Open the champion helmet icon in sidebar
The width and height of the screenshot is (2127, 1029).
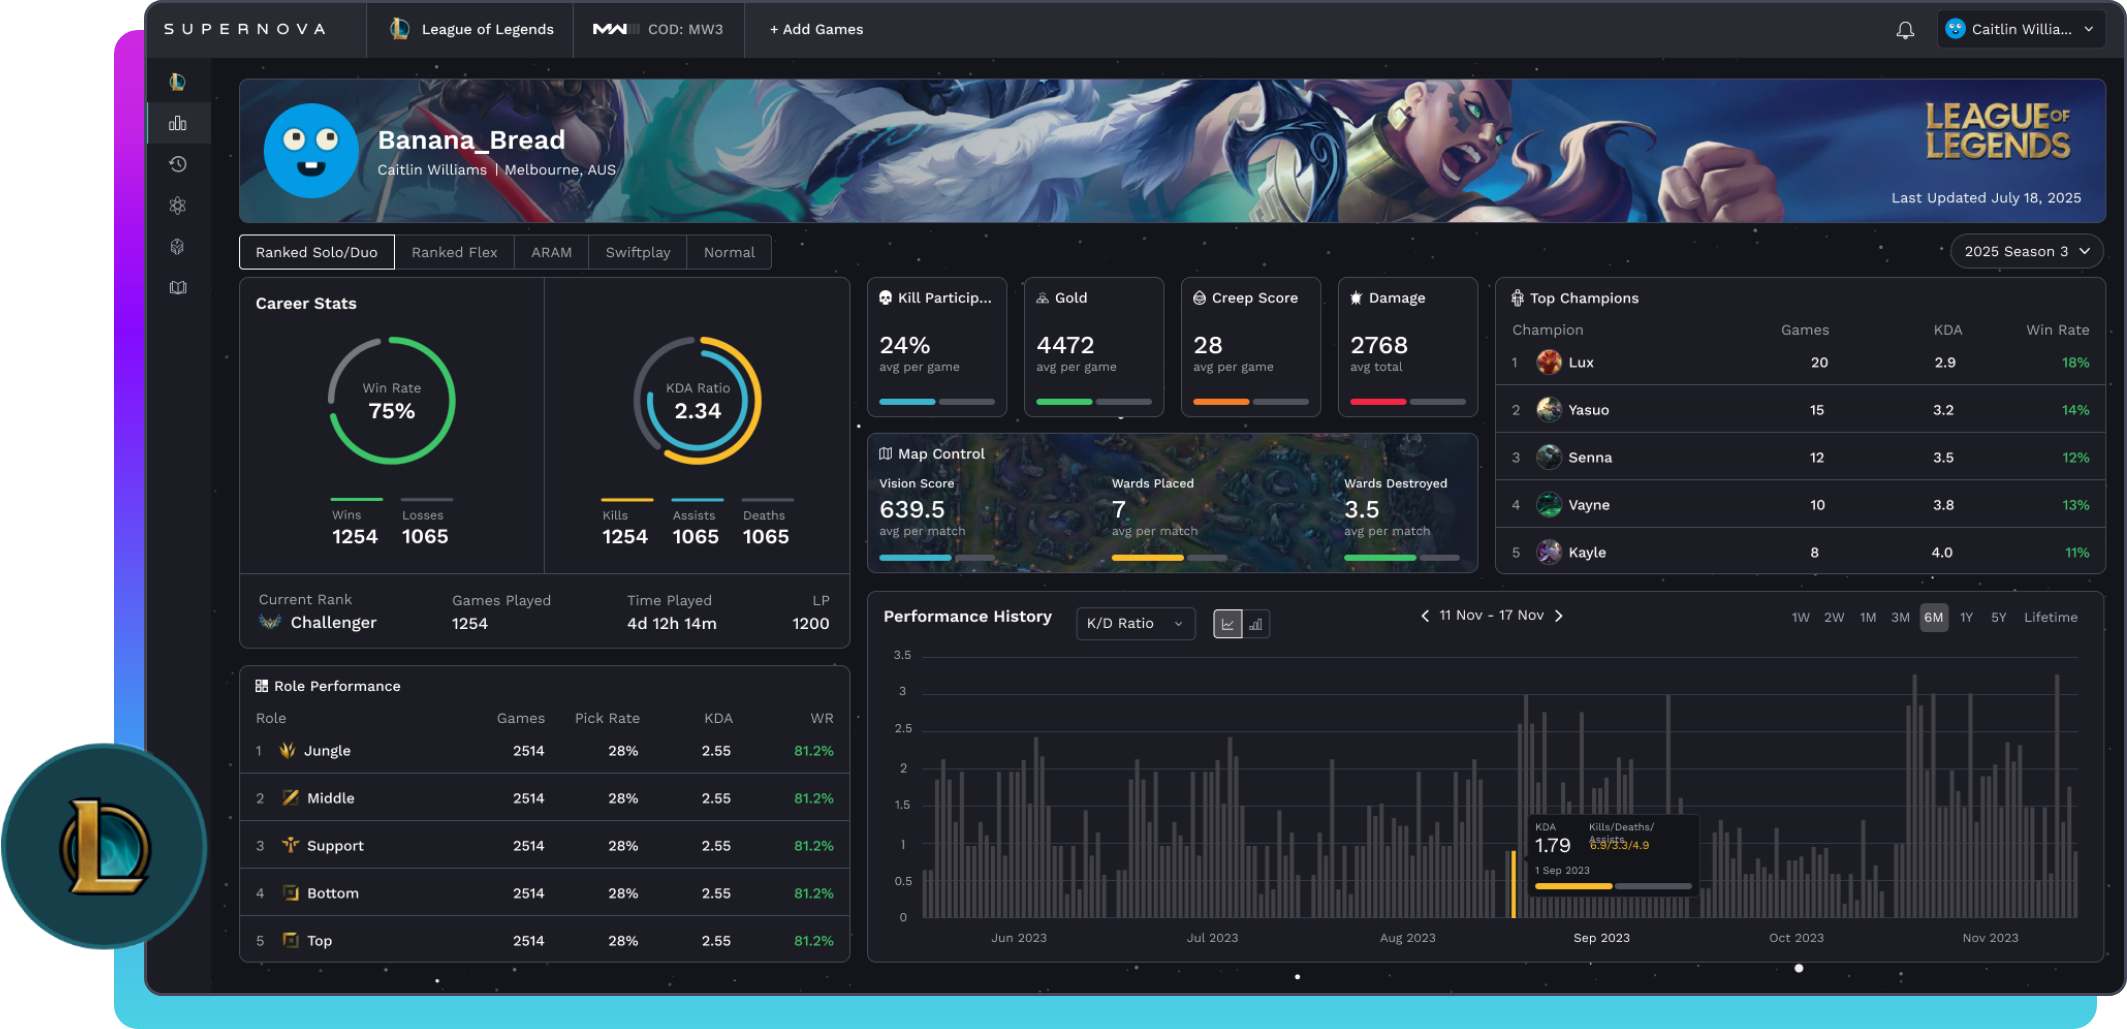pos(178,245)
